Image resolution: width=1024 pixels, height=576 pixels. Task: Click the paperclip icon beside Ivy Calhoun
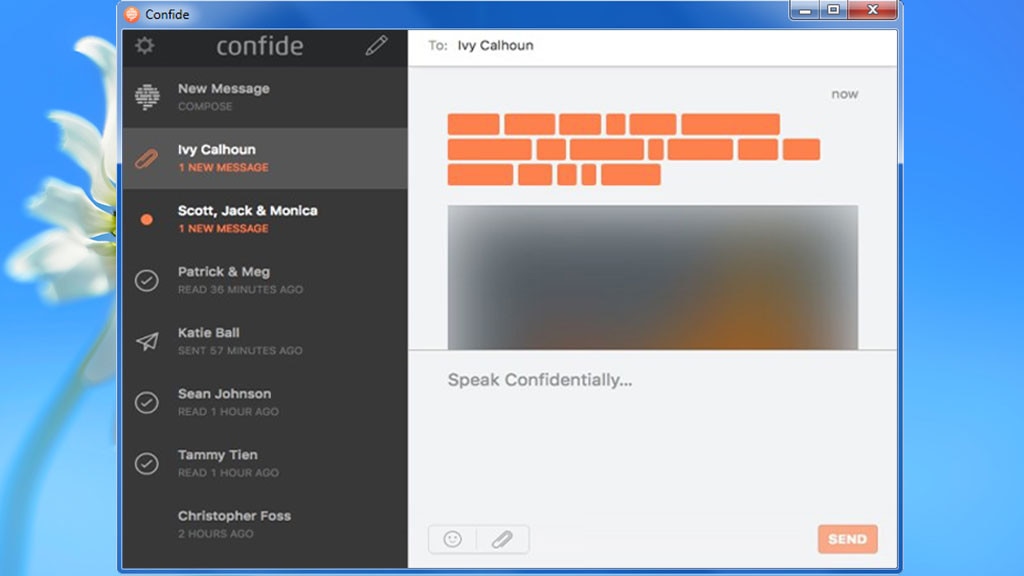[147, 158]
